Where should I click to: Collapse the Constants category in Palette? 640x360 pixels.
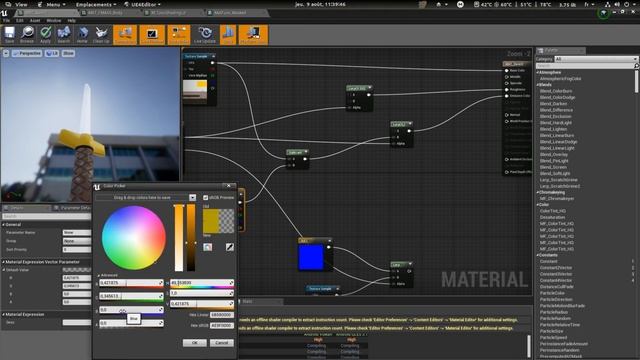click(538, 255)
